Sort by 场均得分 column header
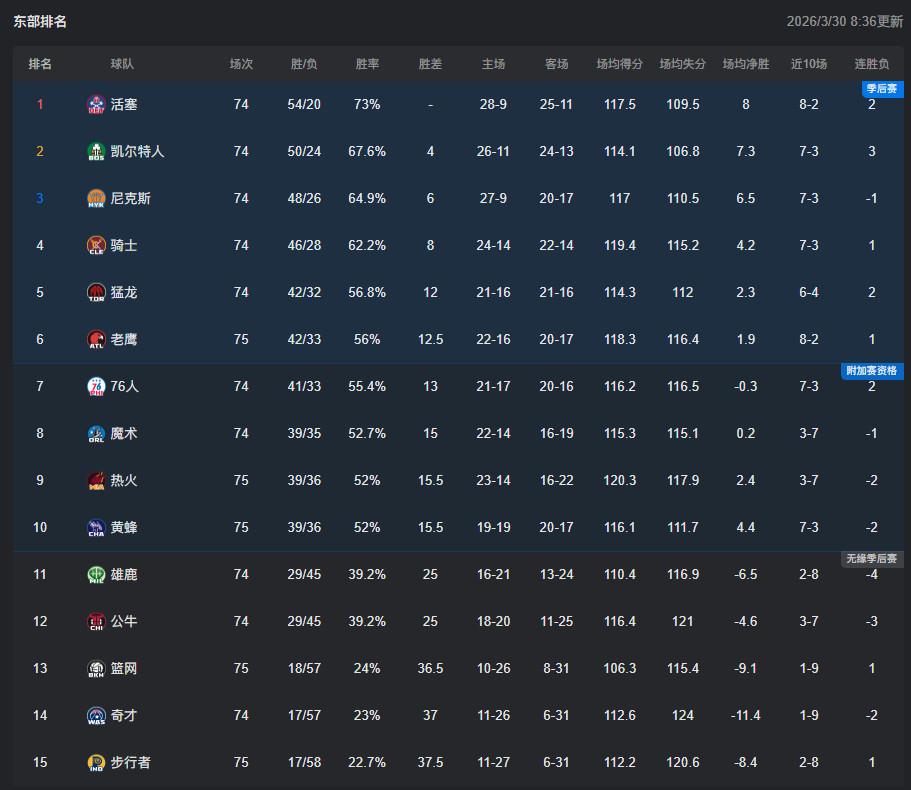Image resolution: width=911 pixels, height=790 pixels. tap(619, 64)
